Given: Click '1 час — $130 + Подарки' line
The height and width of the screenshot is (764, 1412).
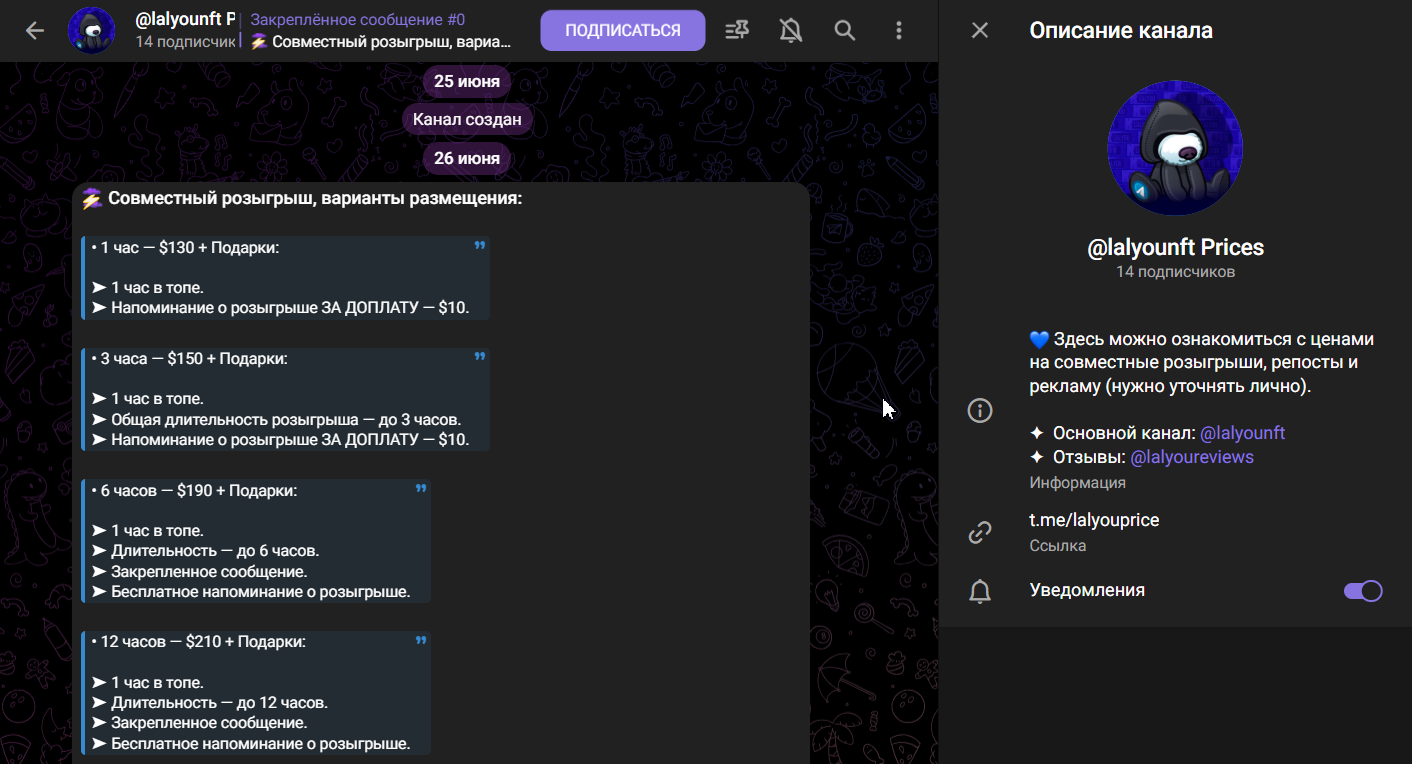Looking at the screenshot, I should point(185,247).
